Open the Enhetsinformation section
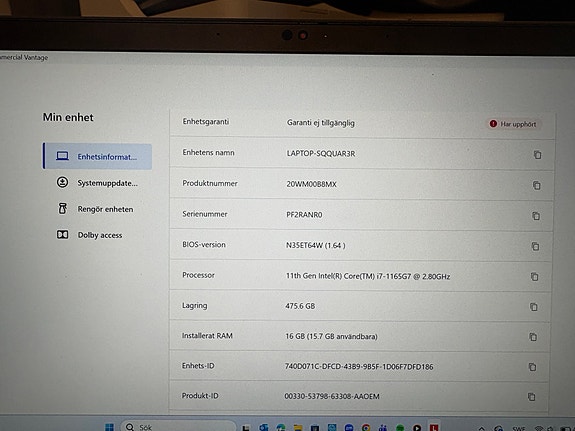 [x=98, y=157]
